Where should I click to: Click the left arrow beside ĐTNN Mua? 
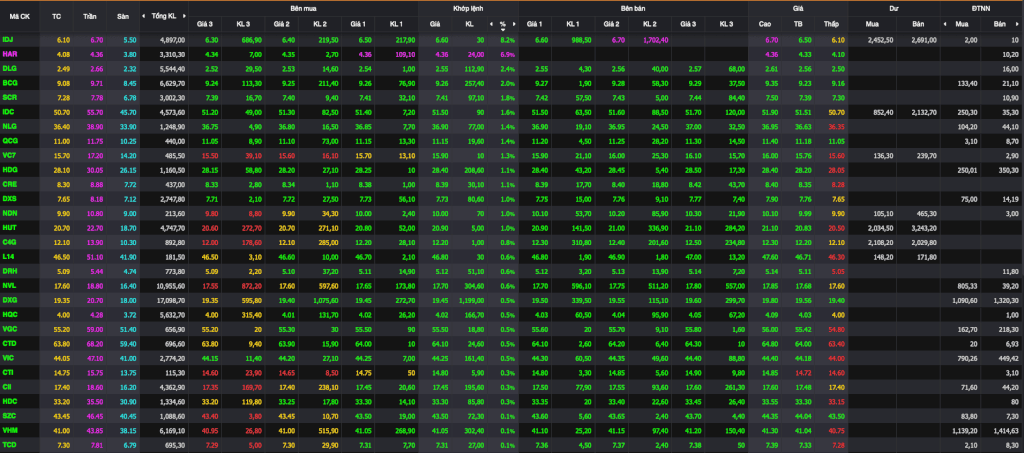coord(944,24)
